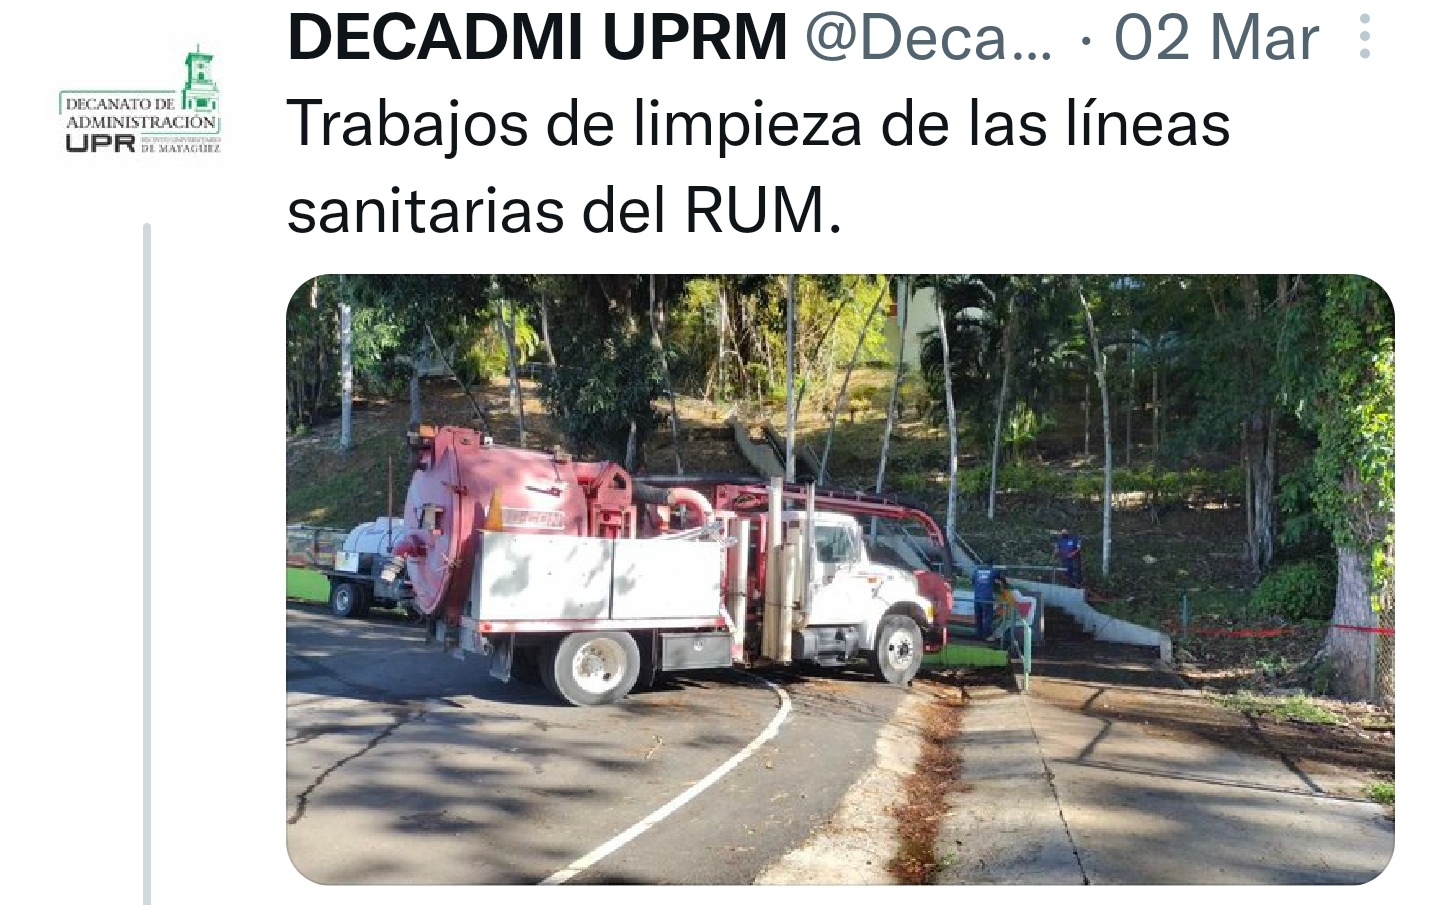Tap the small trailer behind the red truck
Image resolution: width=1440 pixels, height=905 pixels.
point(361,565)
